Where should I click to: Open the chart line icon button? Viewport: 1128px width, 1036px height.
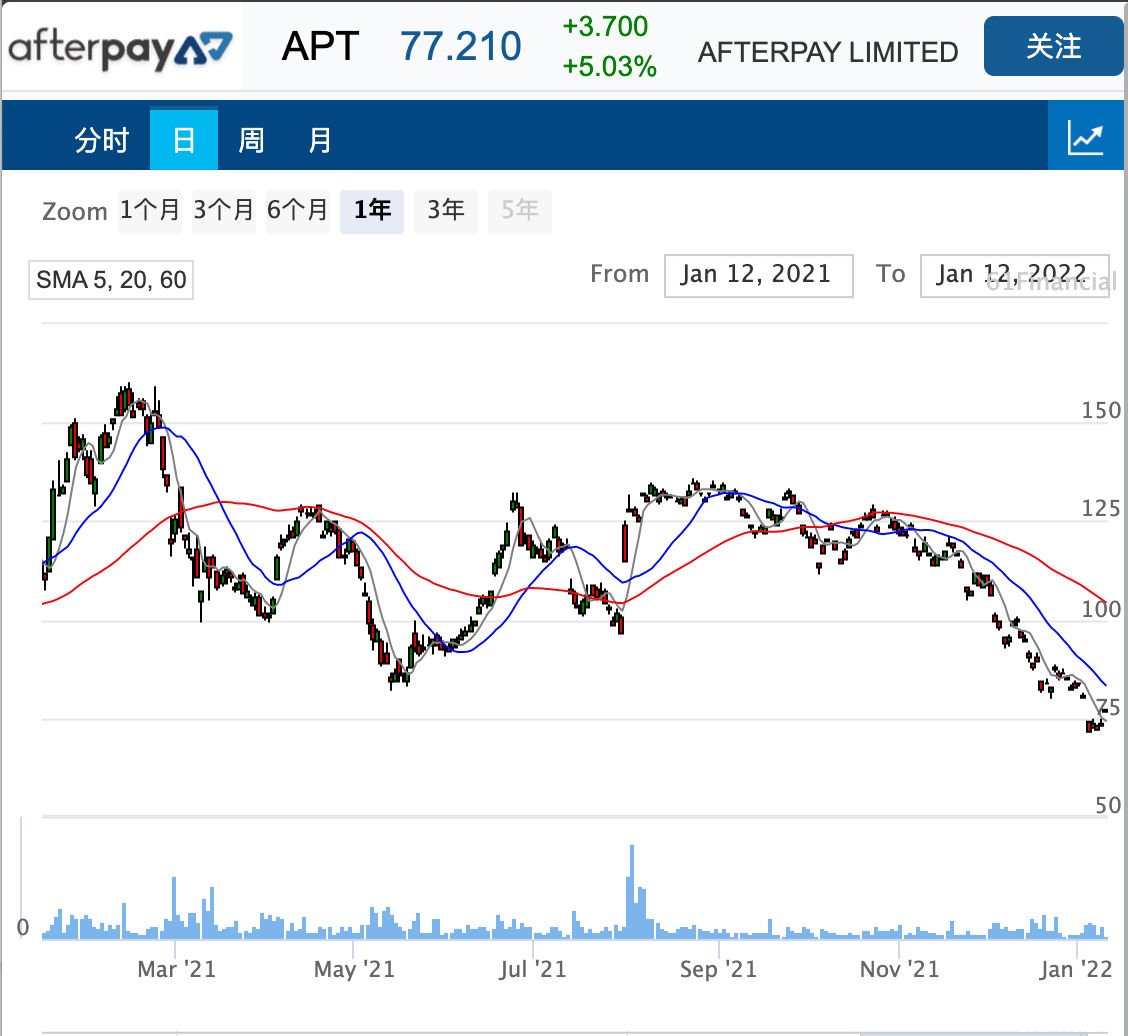1086,136
